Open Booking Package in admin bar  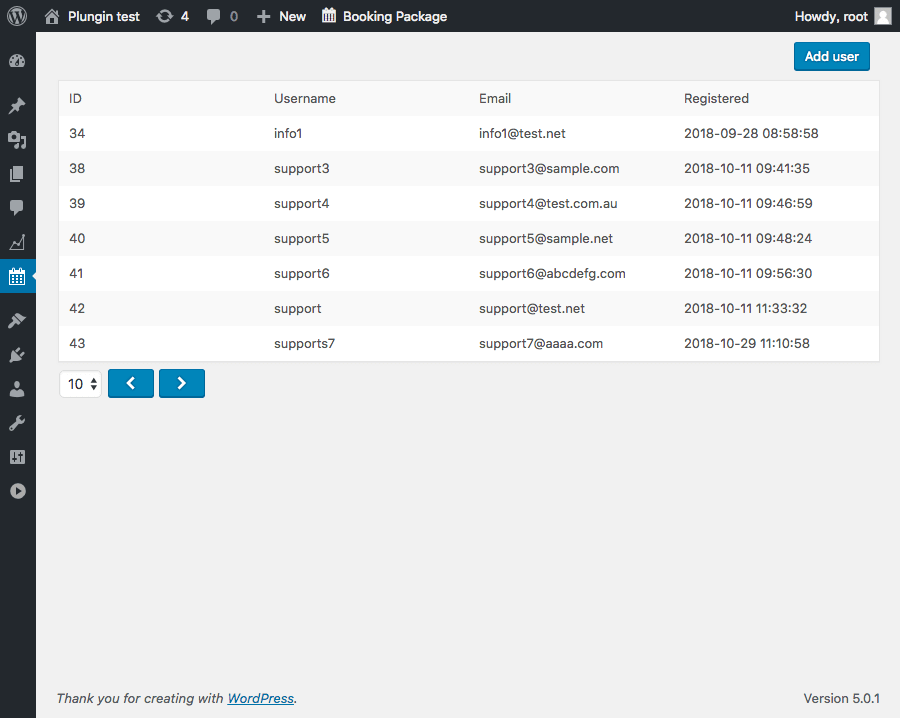tap(395, 17)
